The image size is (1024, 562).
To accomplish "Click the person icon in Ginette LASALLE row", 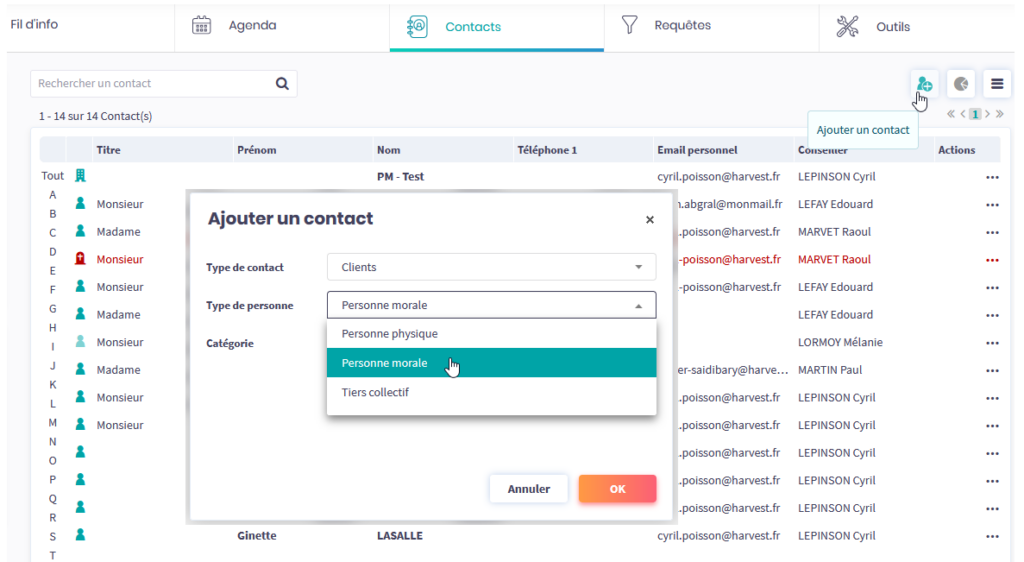I will (x=81, y=535).
